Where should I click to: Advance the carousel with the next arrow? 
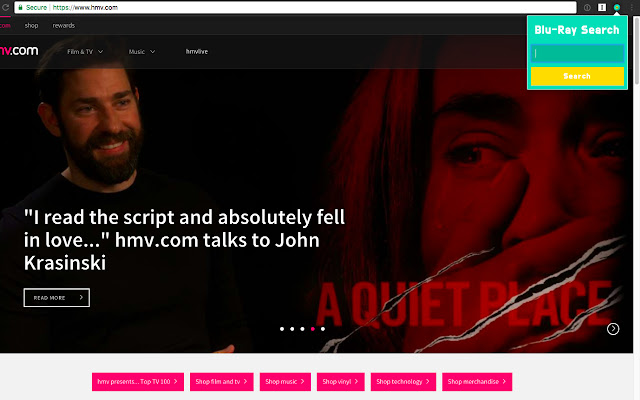[613, 329]
